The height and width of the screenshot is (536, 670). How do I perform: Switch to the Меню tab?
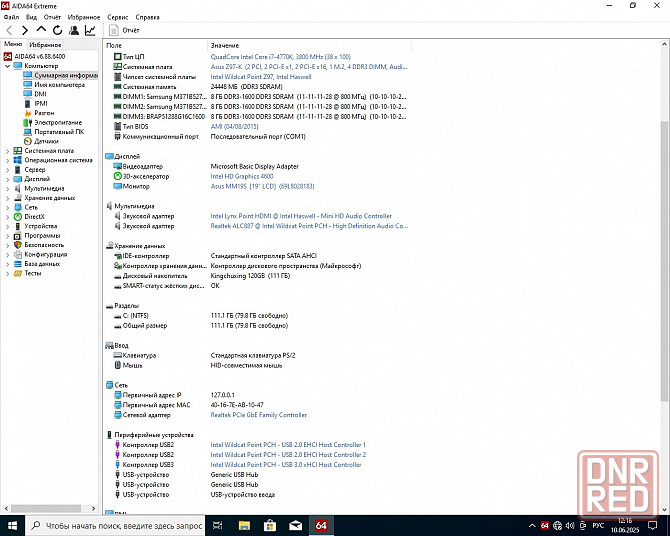13,44
